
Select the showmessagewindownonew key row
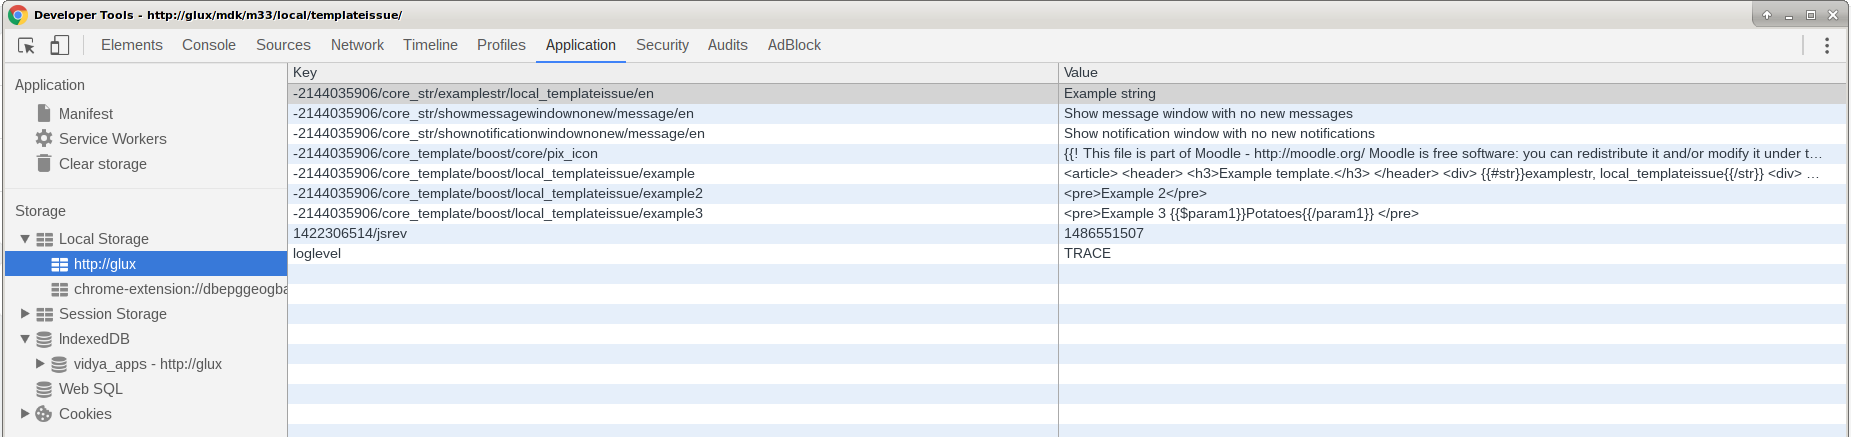point(673,114)
